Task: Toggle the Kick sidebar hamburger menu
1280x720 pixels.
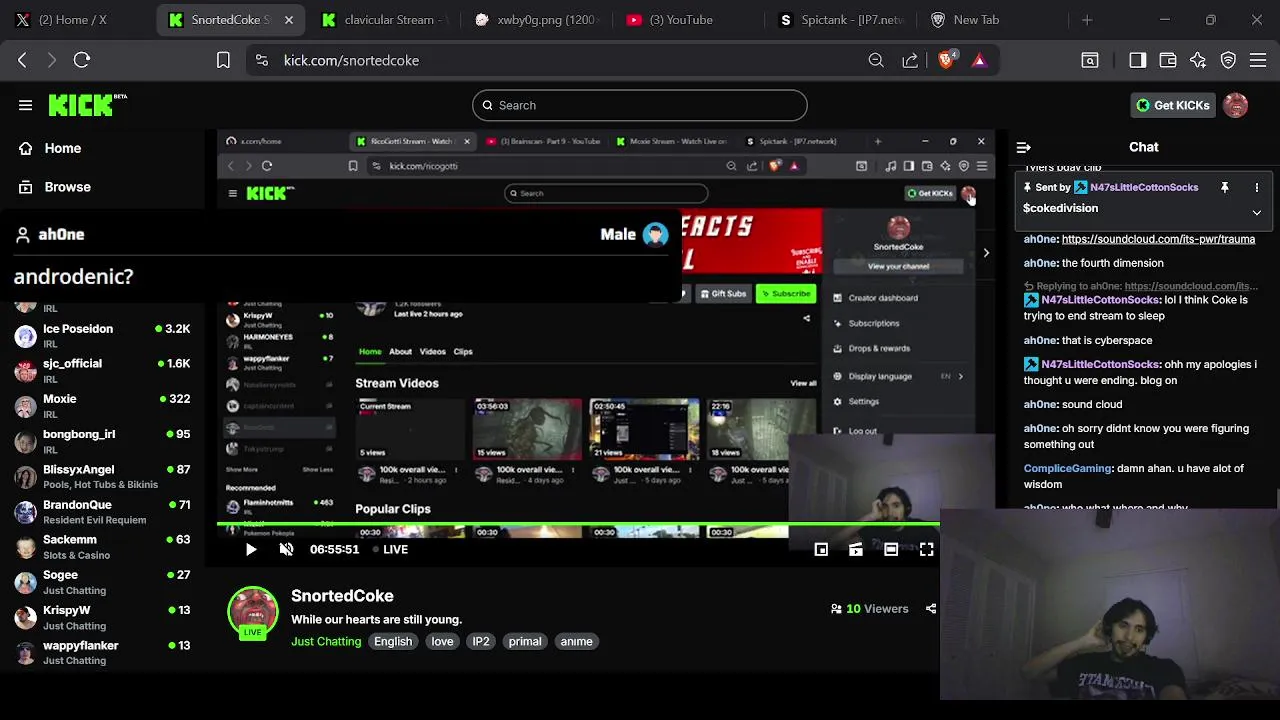Action: (x=25, y=105)
